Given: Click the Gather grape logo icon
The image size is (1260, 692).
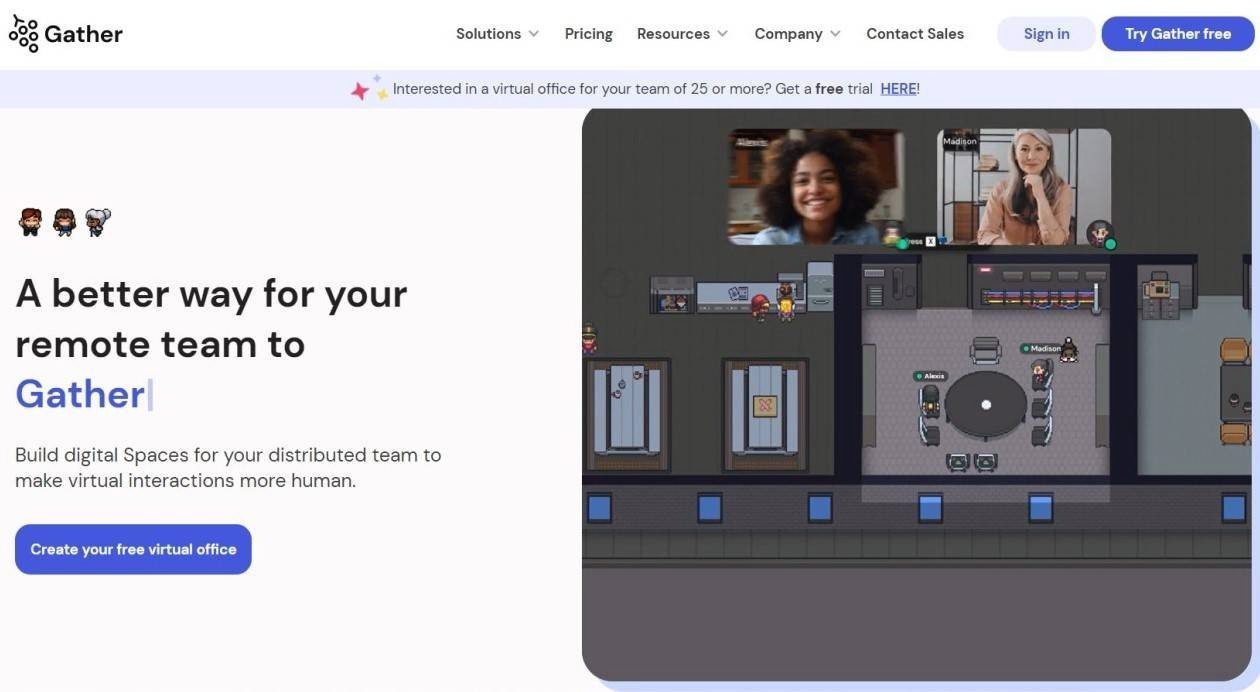Looking at the screenshot, I should 23,33.
